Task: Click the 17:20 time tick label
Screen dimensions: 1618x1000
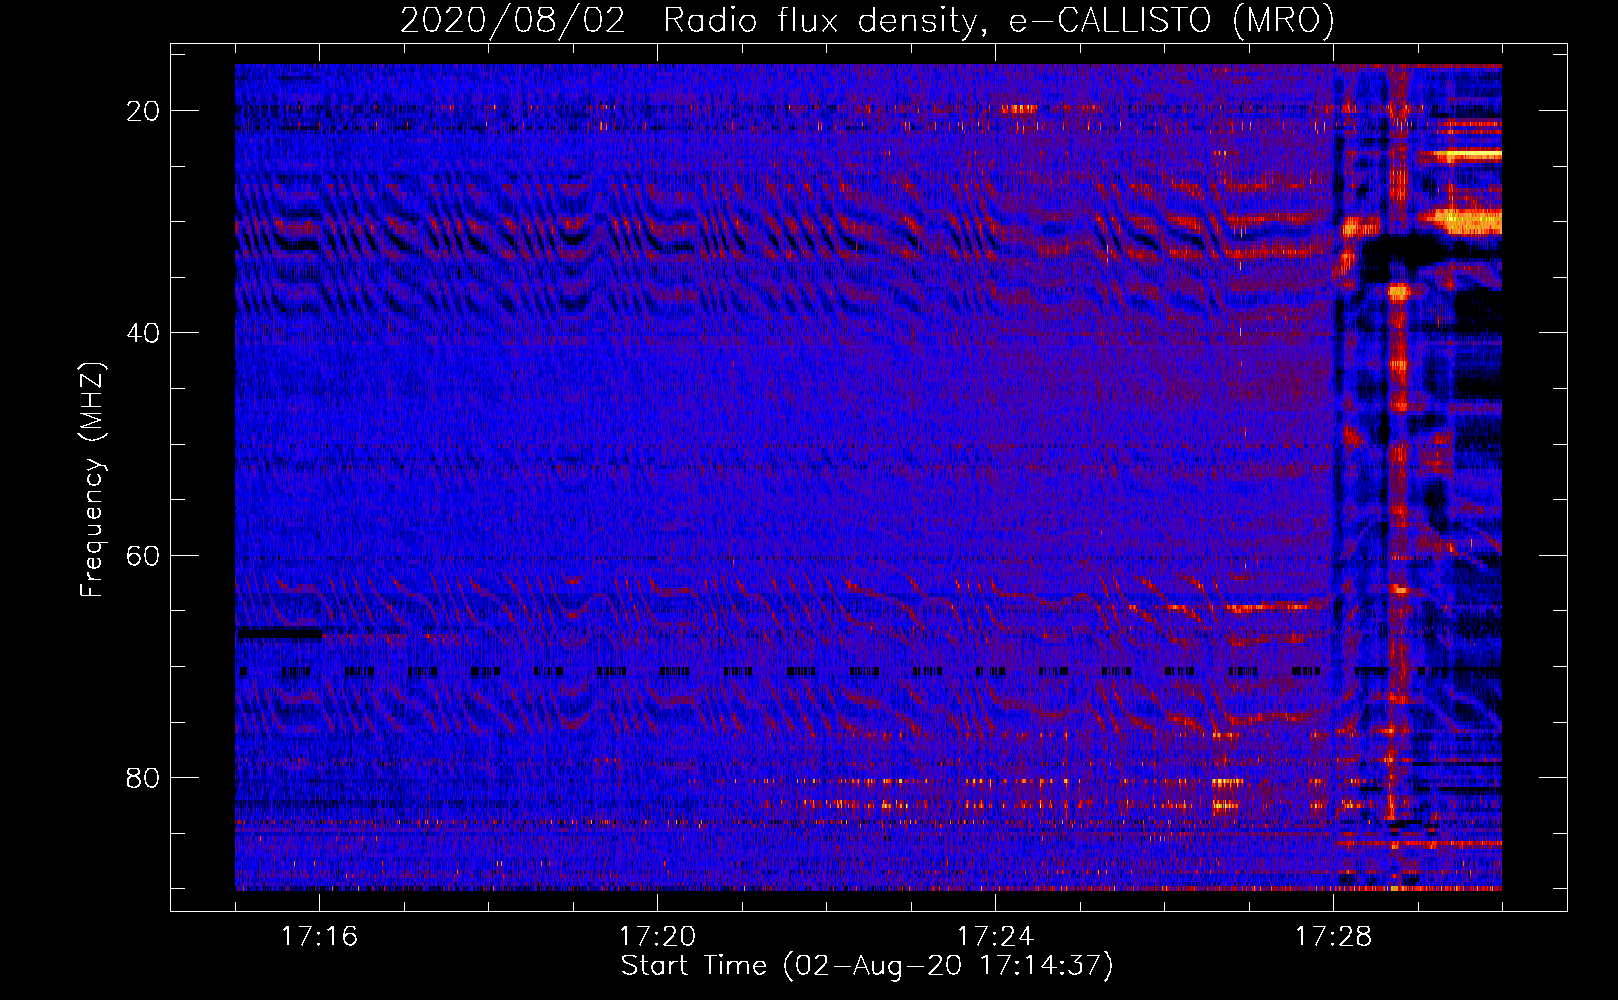Action: tap(657, 937)
